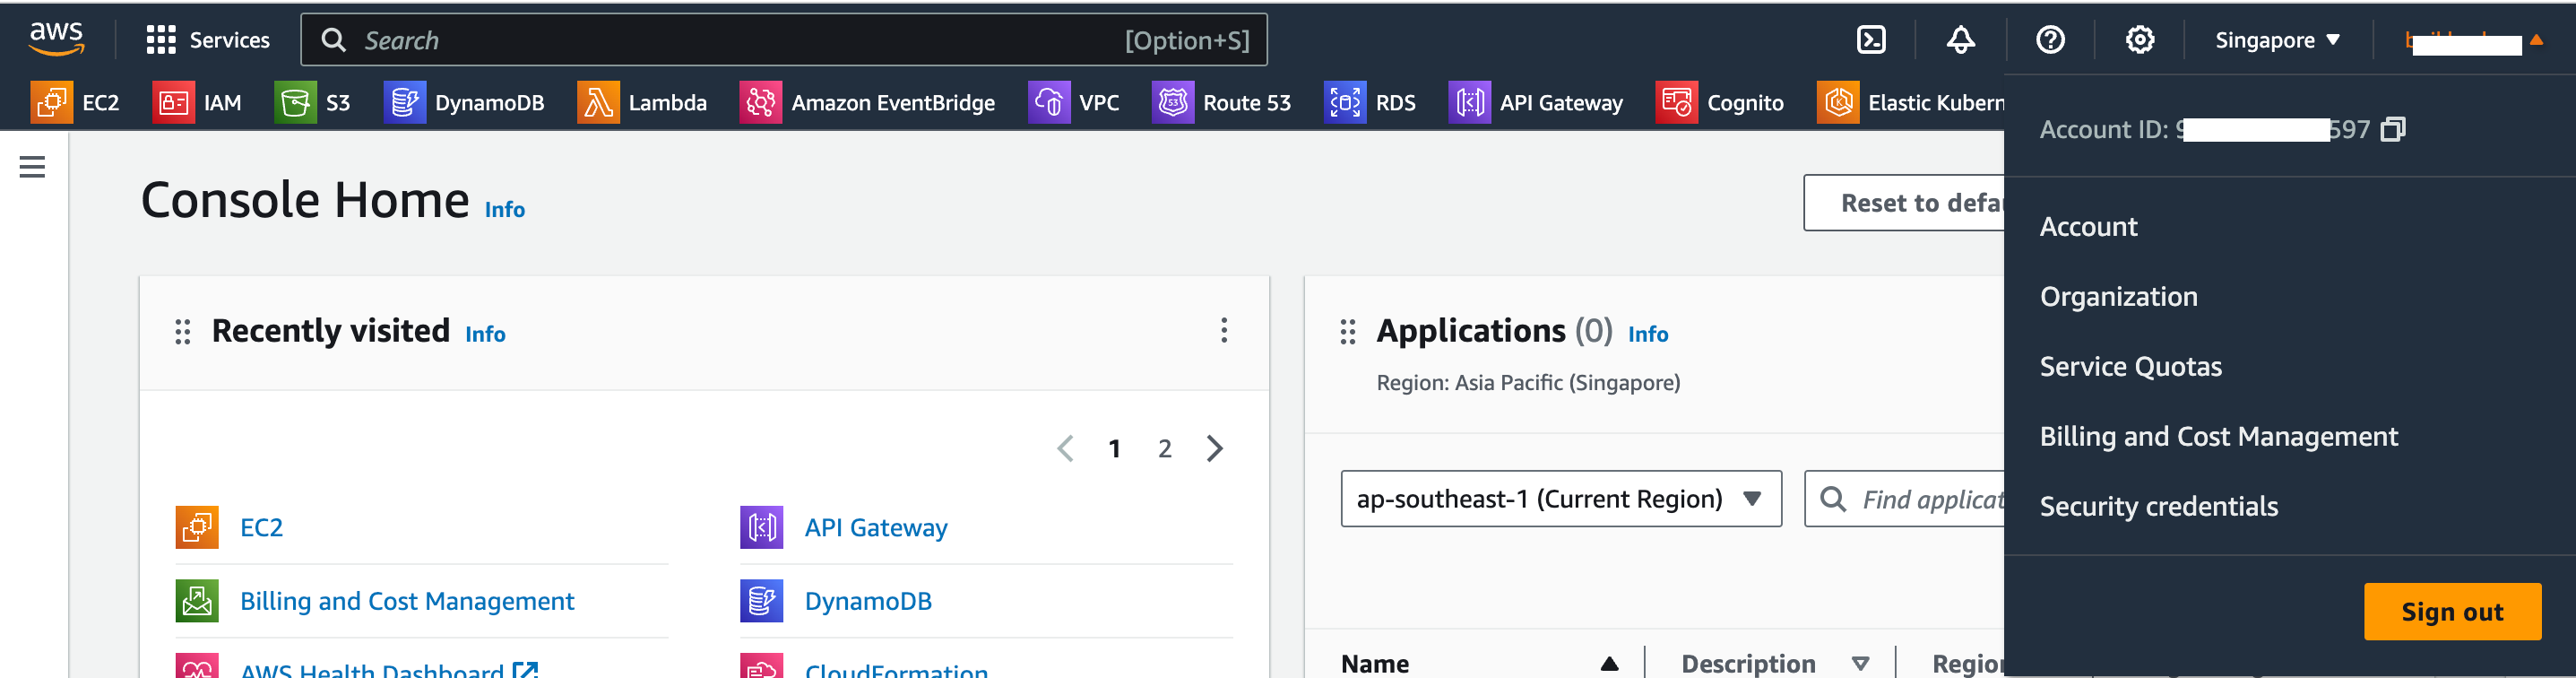Go to previous page of recently visited
The height and width of the screenshot is (678, 2576).
coord(1066,448)
